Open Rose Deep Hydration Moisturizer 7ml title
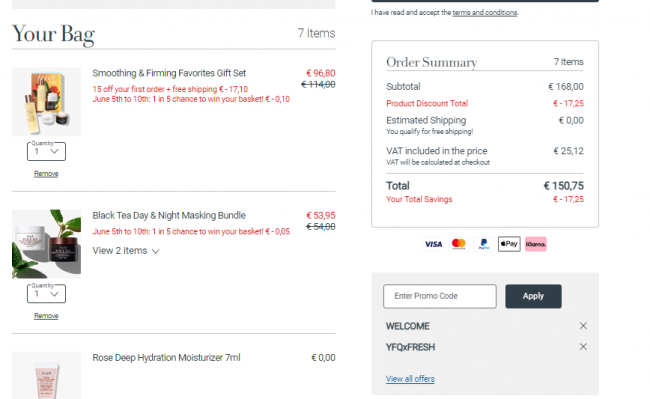 (x=166, y=358)
